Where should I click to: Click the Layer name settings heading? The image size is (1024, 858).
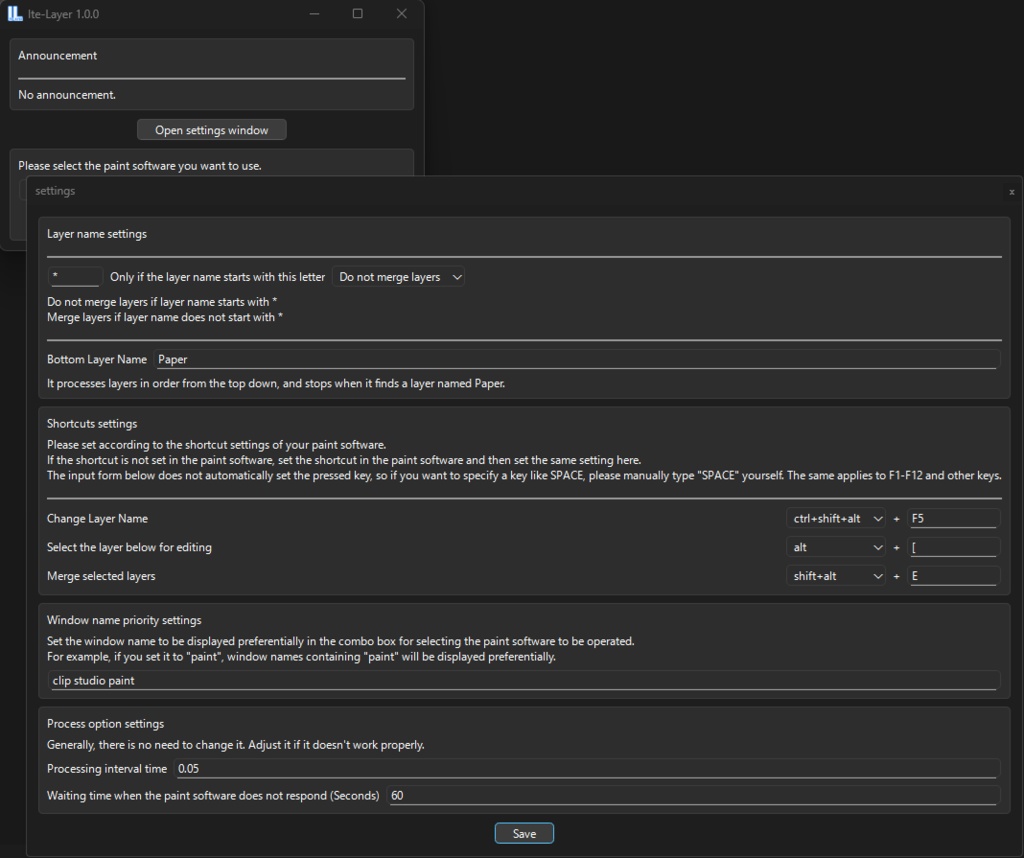point(97,234)
